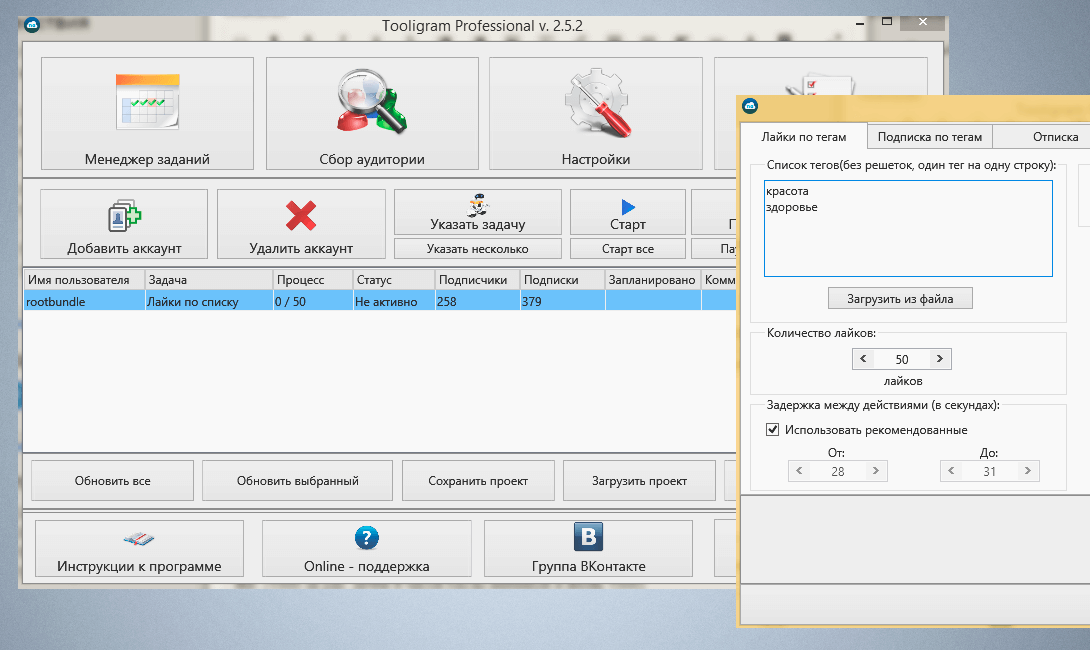Sort by Имя пользователя column header
This screenshot has height=650, width=1090.
(84, 279)
